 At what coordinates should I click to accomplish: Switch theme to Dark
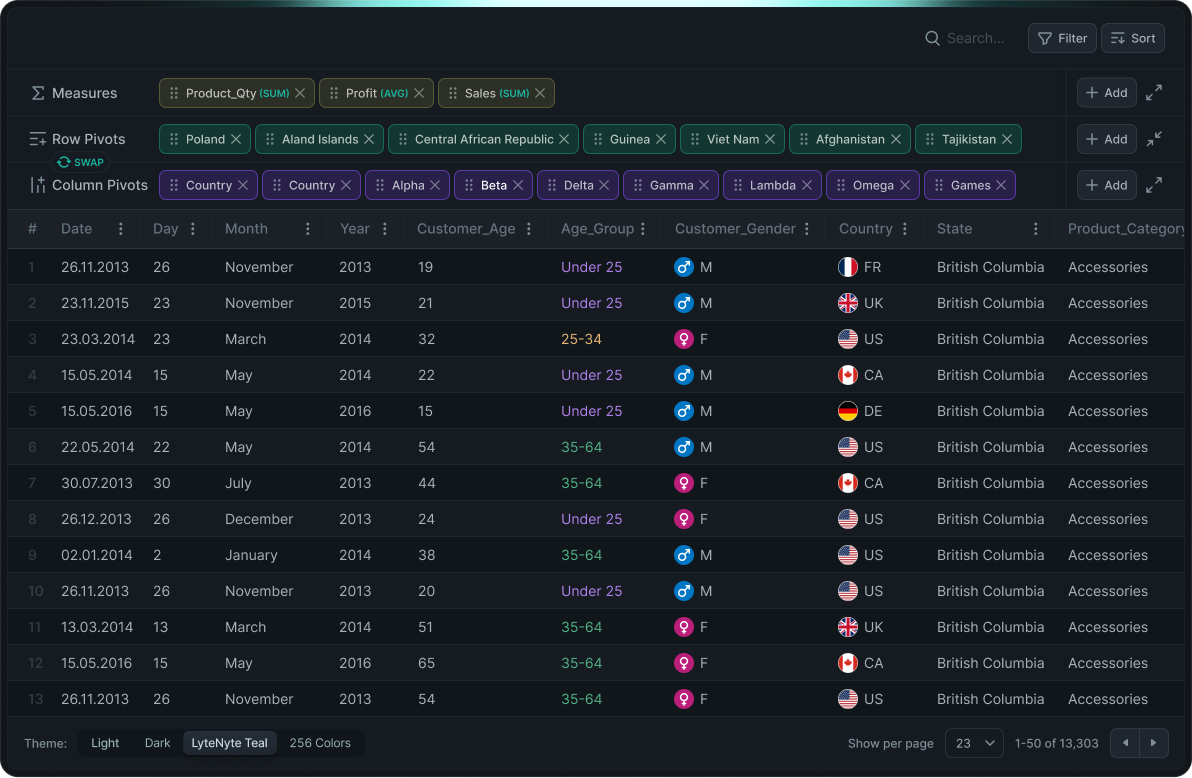(157, 743)
